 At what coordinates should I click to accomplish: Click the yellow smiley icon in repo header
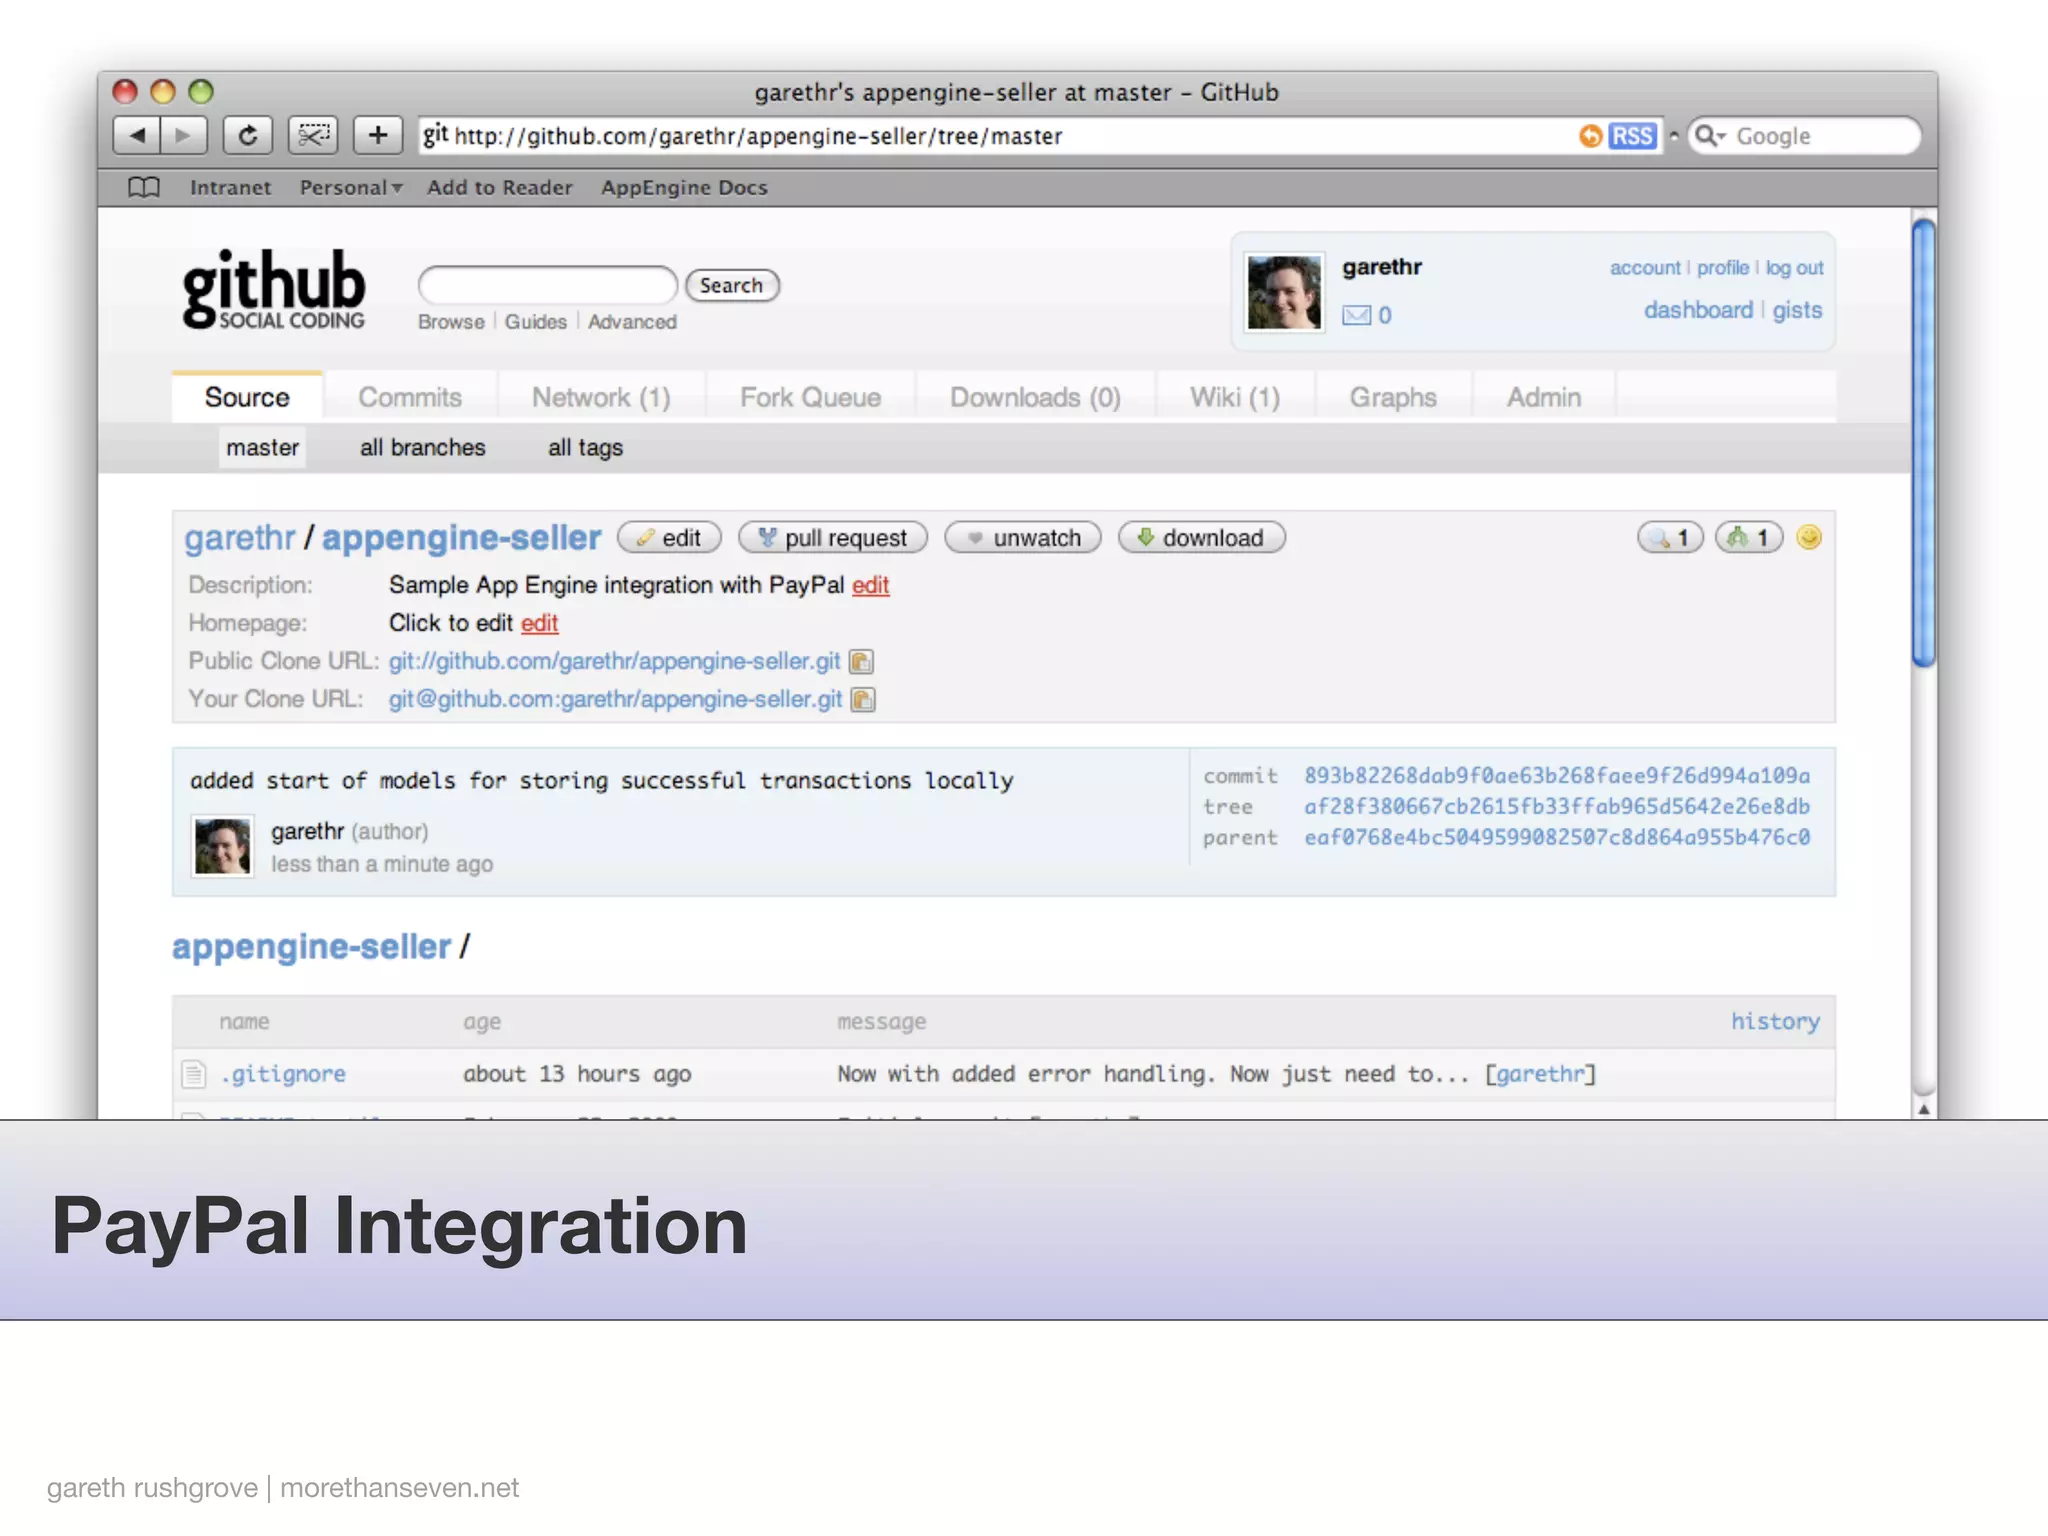pos(1809,538)
